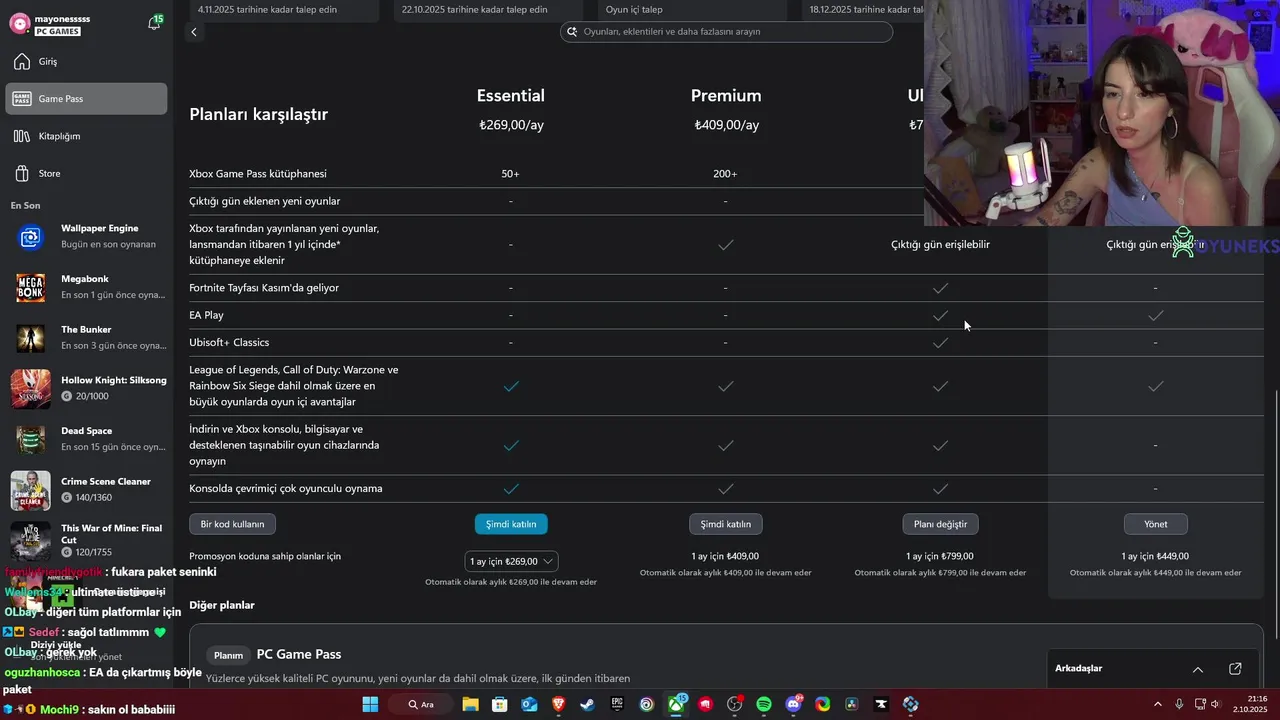This screenshot has width=1280, height=720.
Task: Click the Ubisoft+ Classics row label
Action: point(229,342)
